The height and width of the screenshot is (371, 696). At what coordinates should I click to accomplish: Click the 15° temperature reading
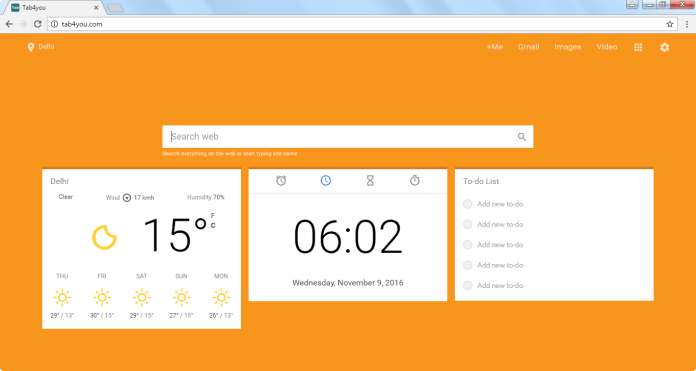tap(175, 235)
